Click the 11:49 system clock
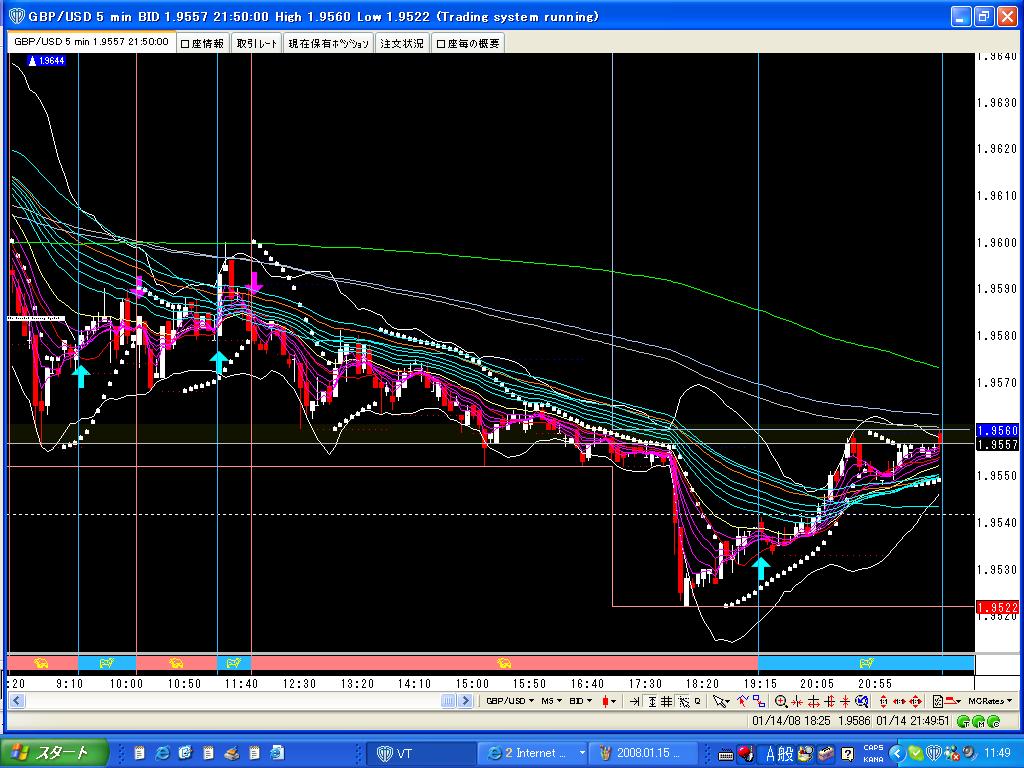The height and width of the screenshot is (768, 1024). 997,753
